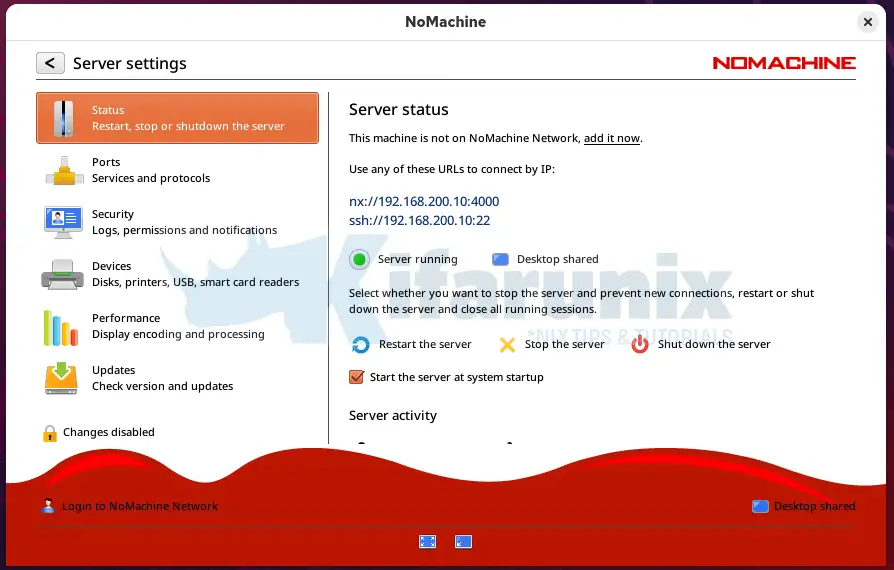Click Desktop shared in the bottom bar
The image size is (894, 570).
tap(804, 506)
